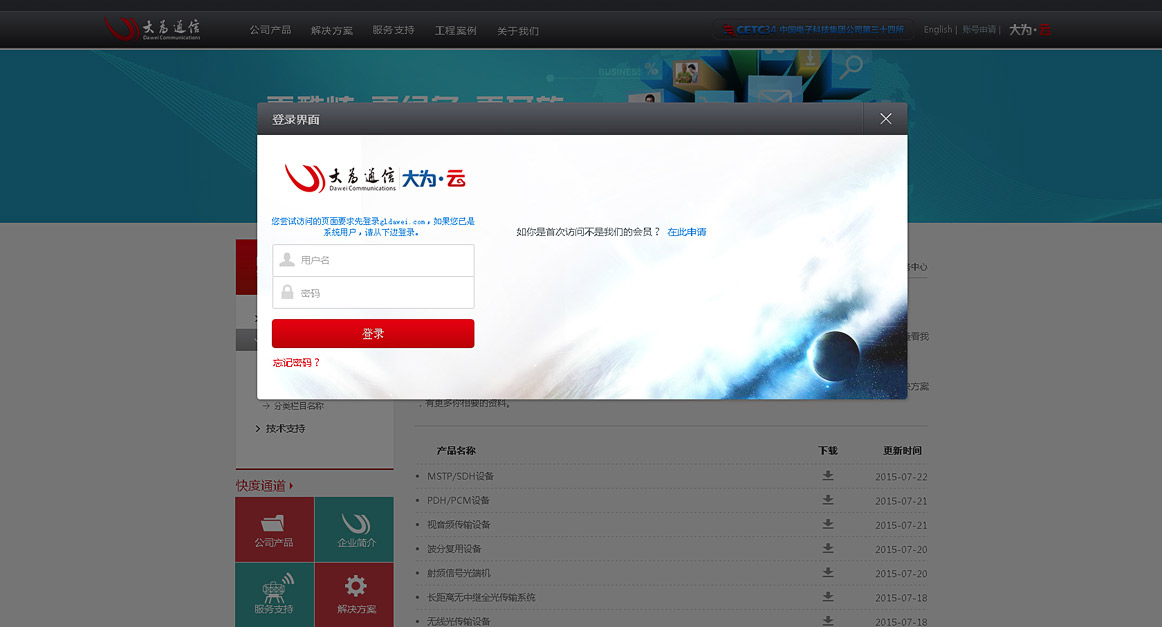1162x627 pixels.
Task: Click the 用户名 username field
Action: click(373, 260)
